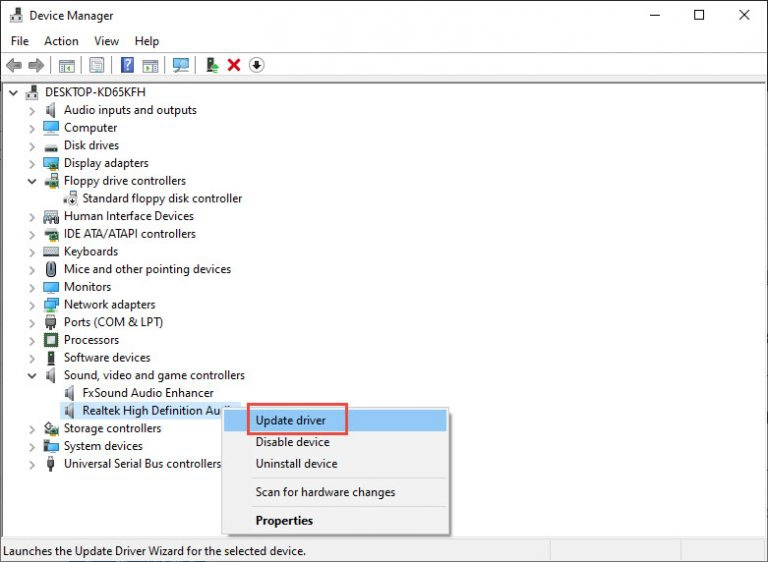Select the FxSound Audio Enhancer label
Viewport: 768px width, 562px height.
148,393
